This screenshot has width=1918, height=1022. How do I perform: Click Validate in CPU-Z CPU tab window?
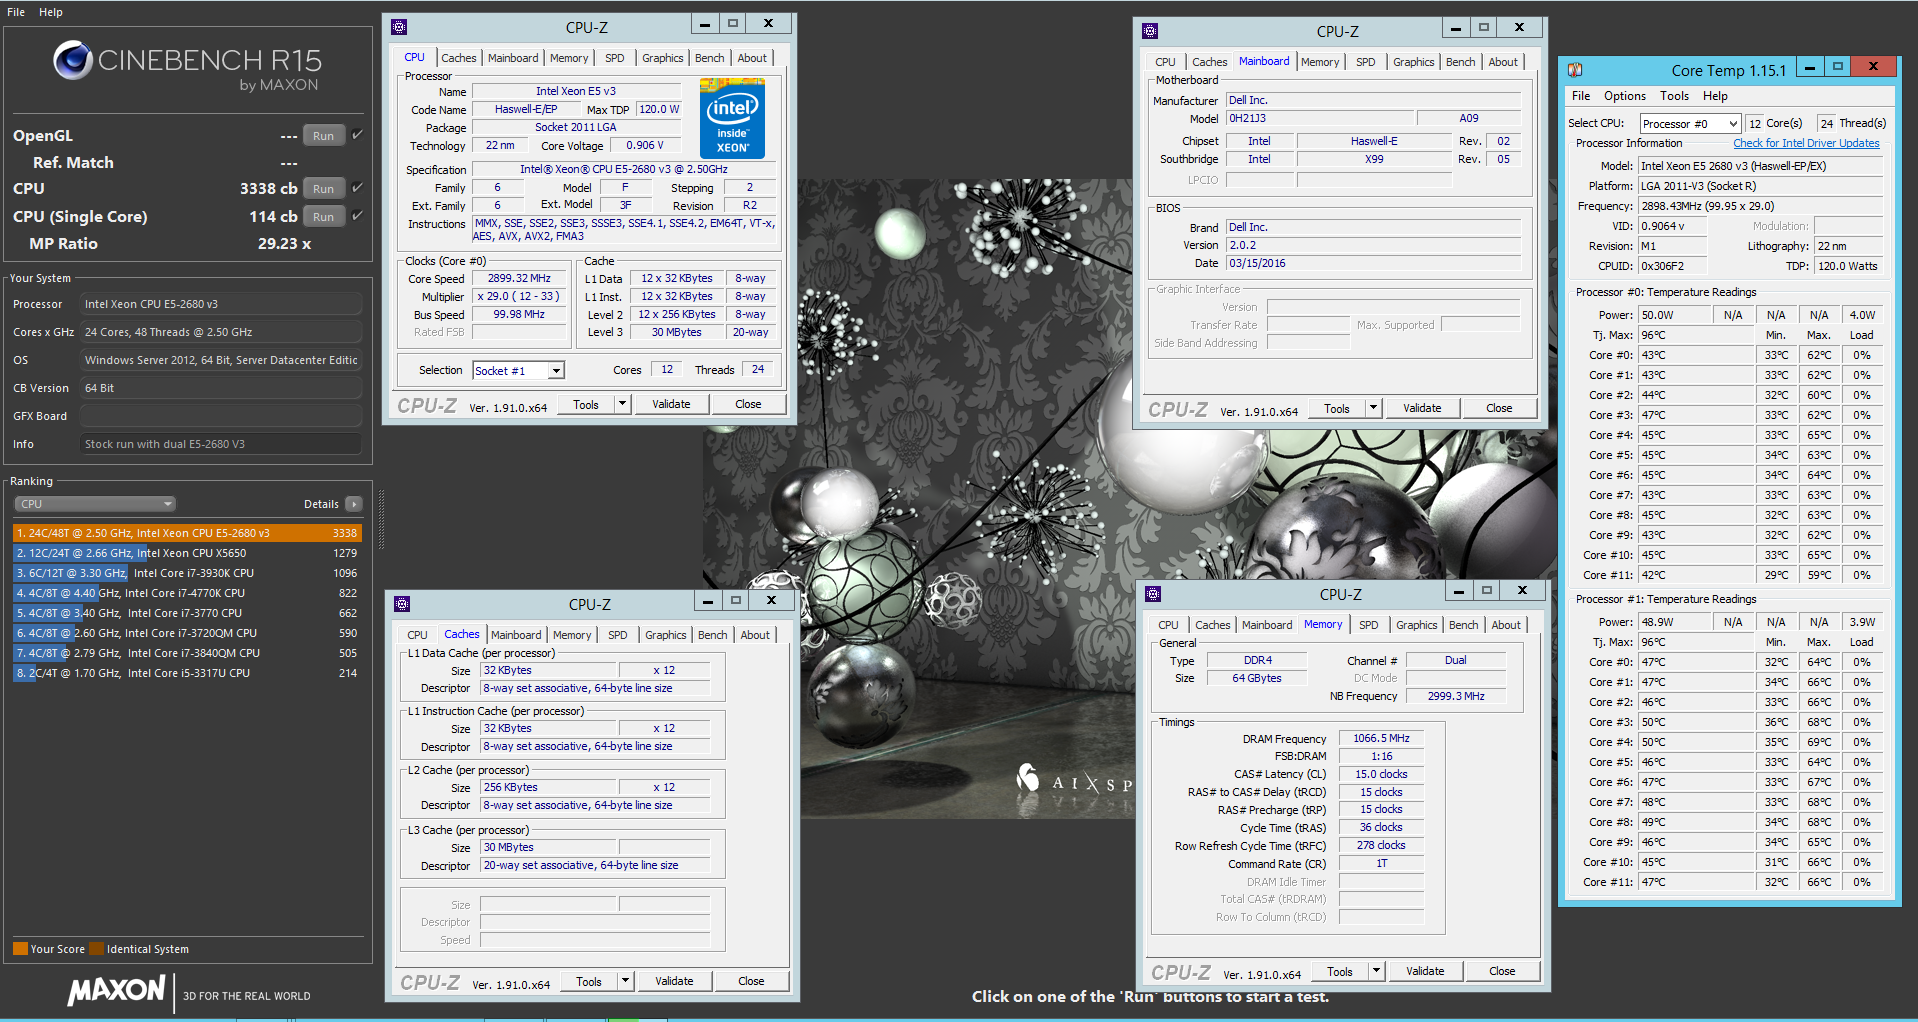pyautogui.click(x=671, y=404)
